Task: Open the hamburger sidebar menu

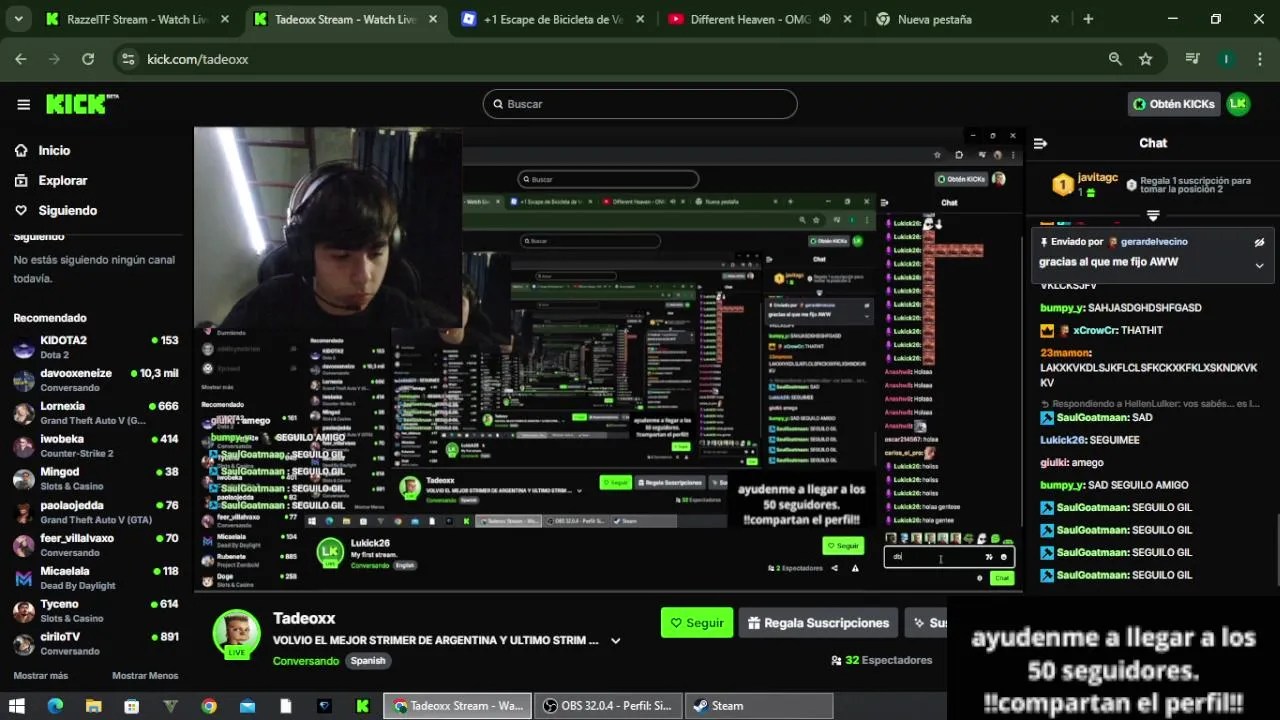Action: click(x=23, y=104)
